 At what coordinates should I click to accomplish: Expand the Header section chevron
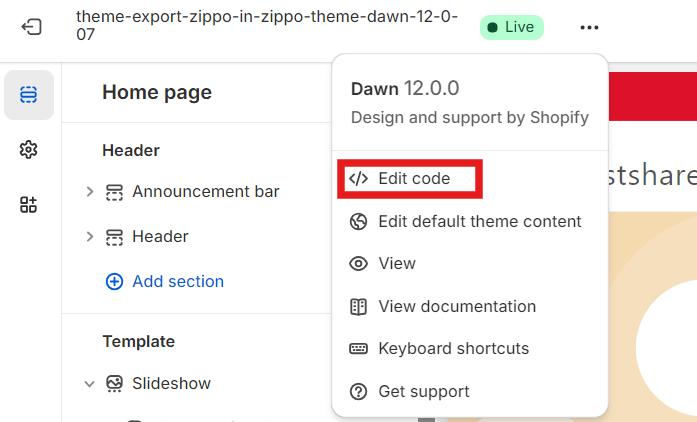90,237
